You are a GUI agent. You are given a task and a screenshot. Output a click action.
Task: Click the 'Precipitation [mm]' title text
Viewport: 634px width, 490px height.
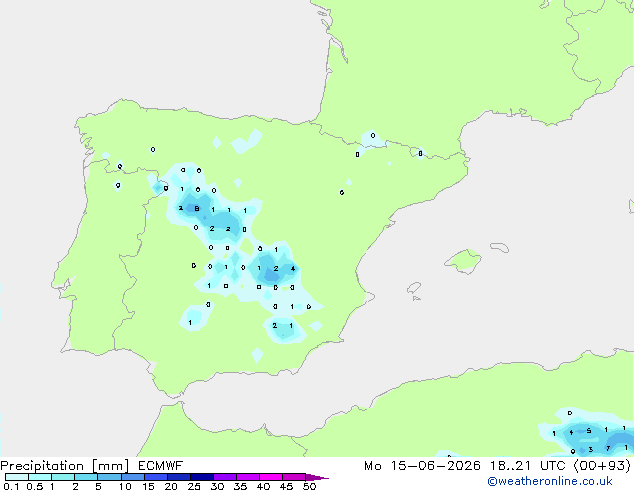coord(65,466)
